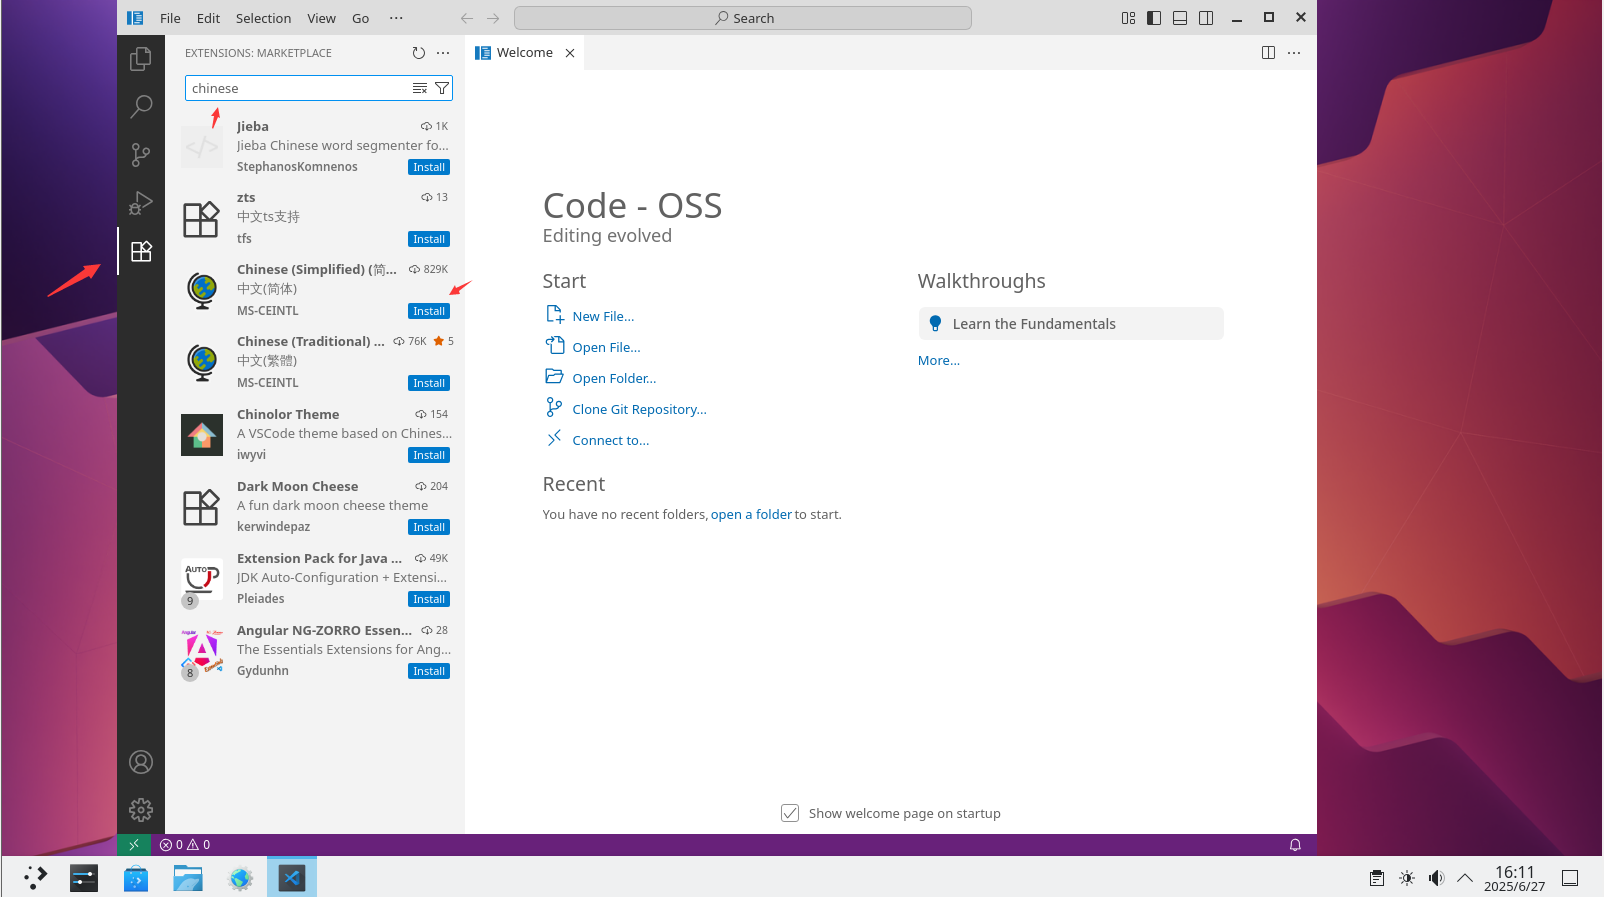Image resolution: width=1604 pixels, height=897 pixels.
Task: Open the web browser globe taskbar icon
Action: click(x=240, y=878)
